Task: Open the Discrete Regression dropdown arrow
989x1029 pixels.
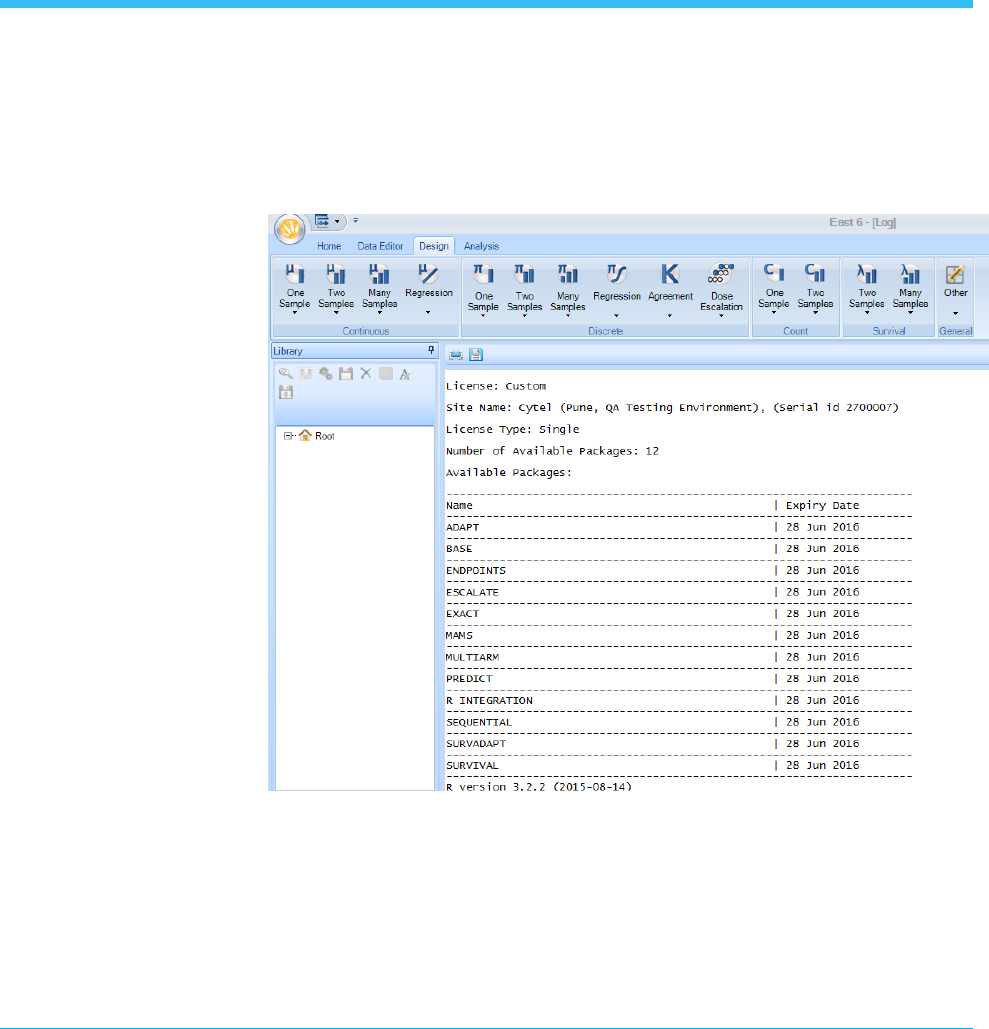Action: [x=616, y=316]
